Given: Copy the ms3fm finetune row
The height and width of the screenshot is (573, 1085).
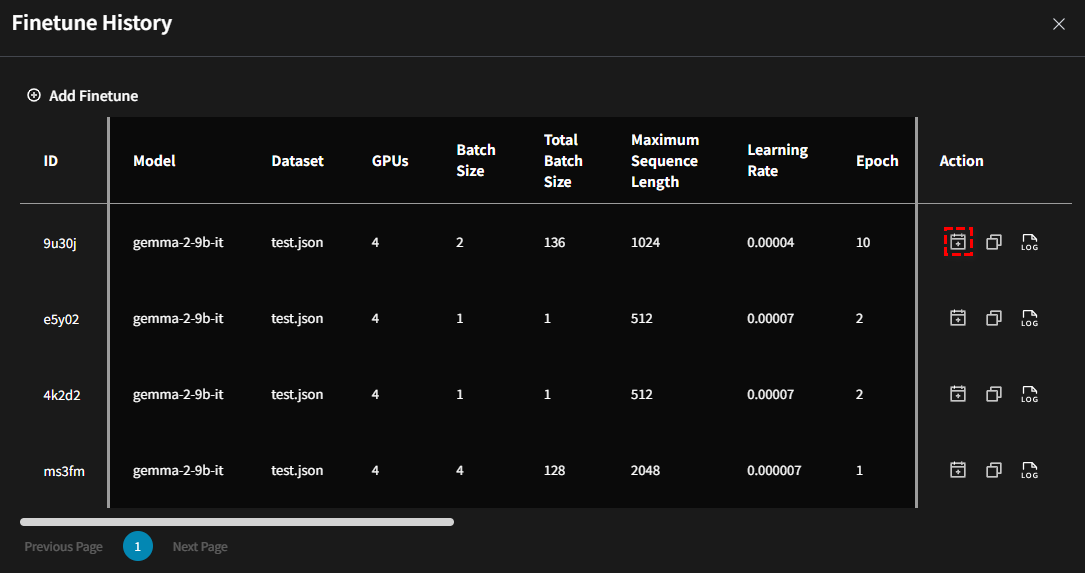Looking at the screenshot, I should pos(994,470).
